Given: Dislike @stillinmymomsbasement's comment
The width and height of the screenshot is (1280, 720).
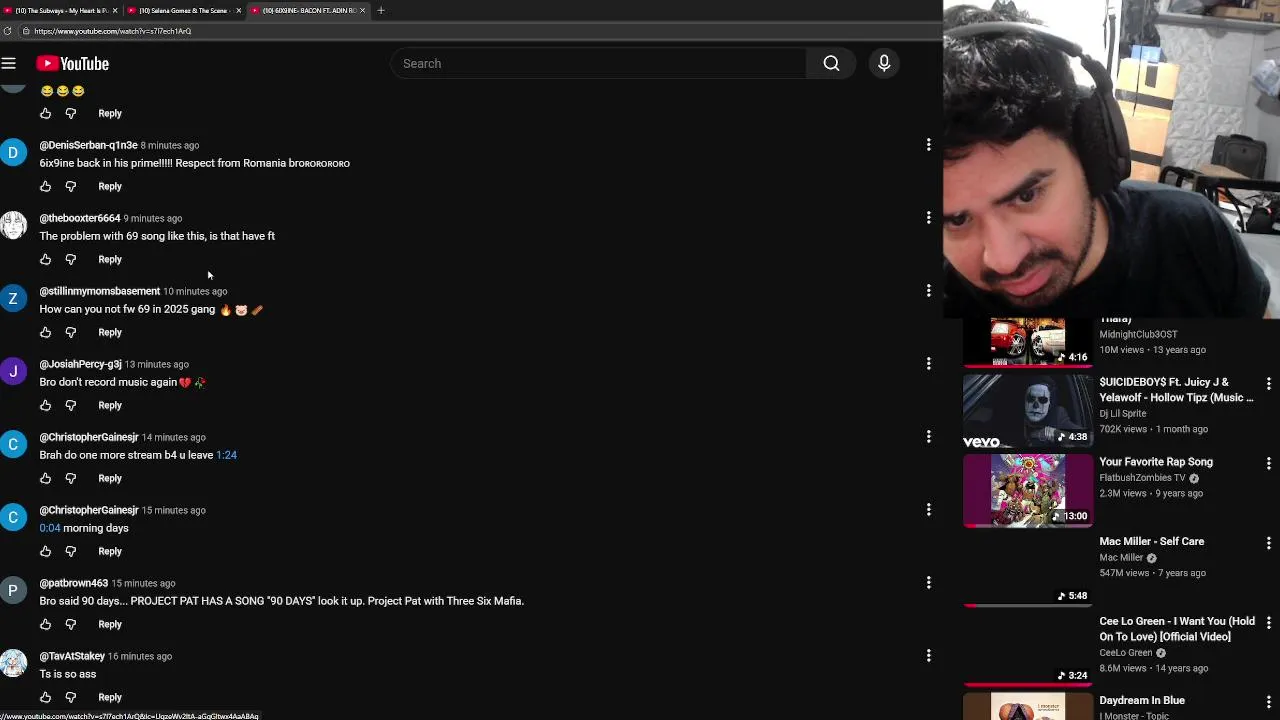Looking at the screenshot, I should (x=70, y=332).
